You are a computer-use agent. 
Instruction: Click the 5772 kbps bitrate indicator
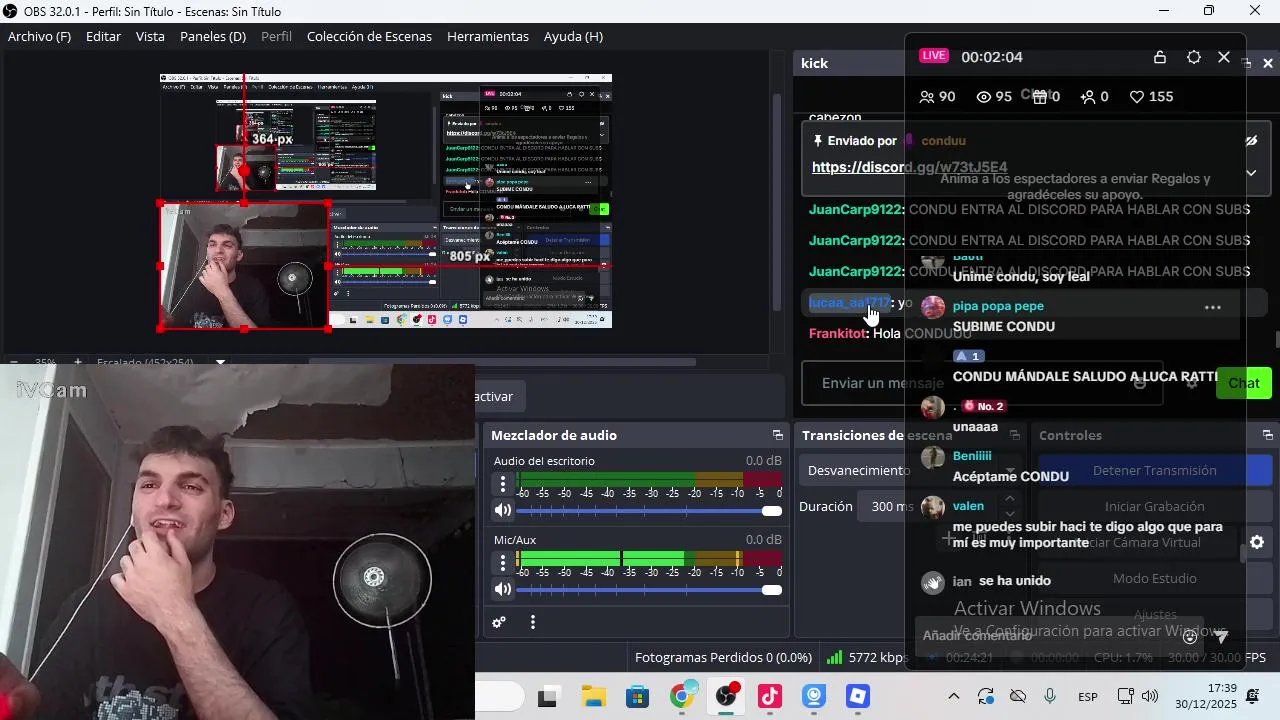click(x=866, y=658)
